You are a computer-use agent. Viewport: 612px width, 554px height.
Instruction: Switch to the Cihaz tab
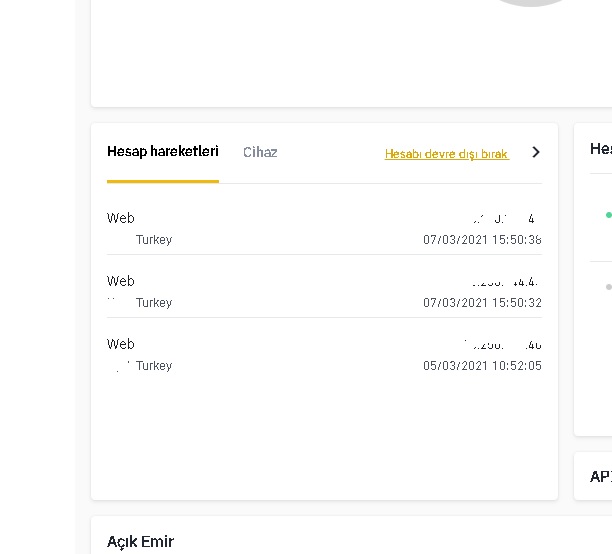tap(260, 153)
